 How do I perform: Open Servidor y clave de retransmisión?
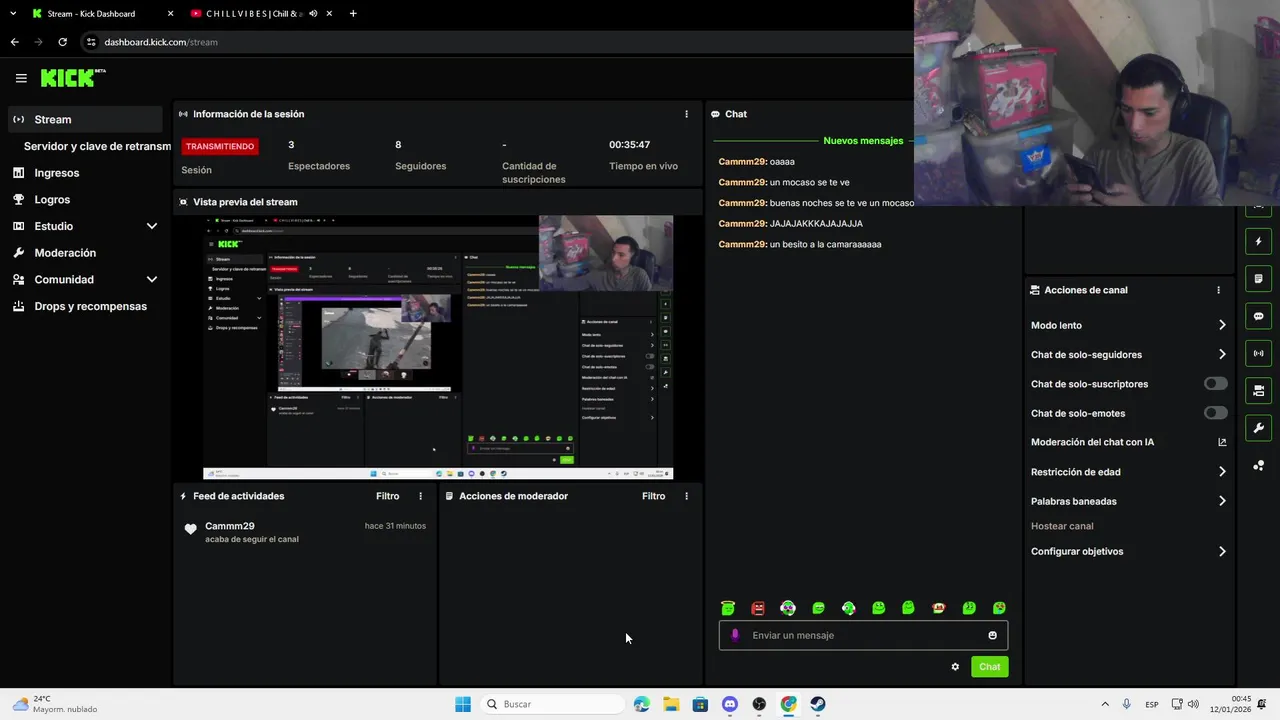click(x=97, y=146)
